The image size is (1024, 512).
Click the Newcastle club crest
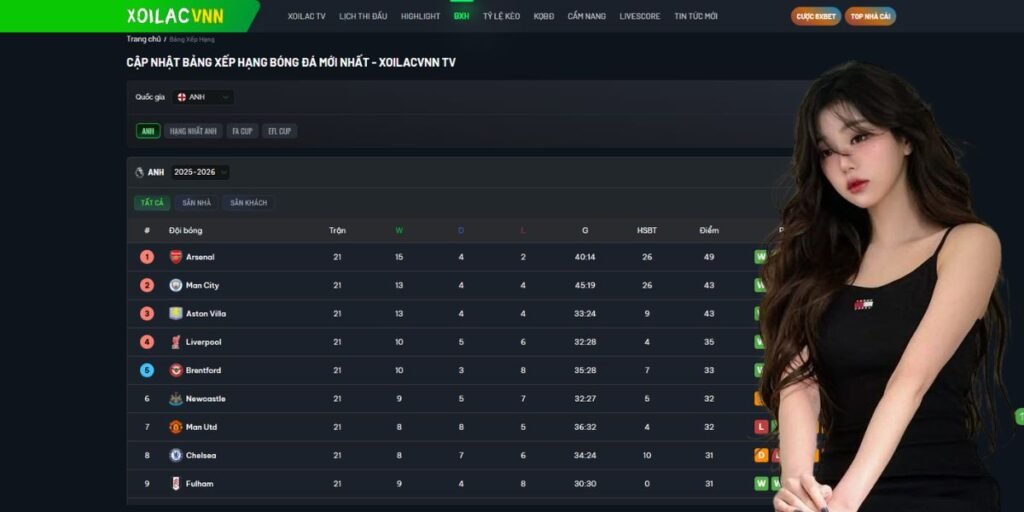[x=176, y=399]
